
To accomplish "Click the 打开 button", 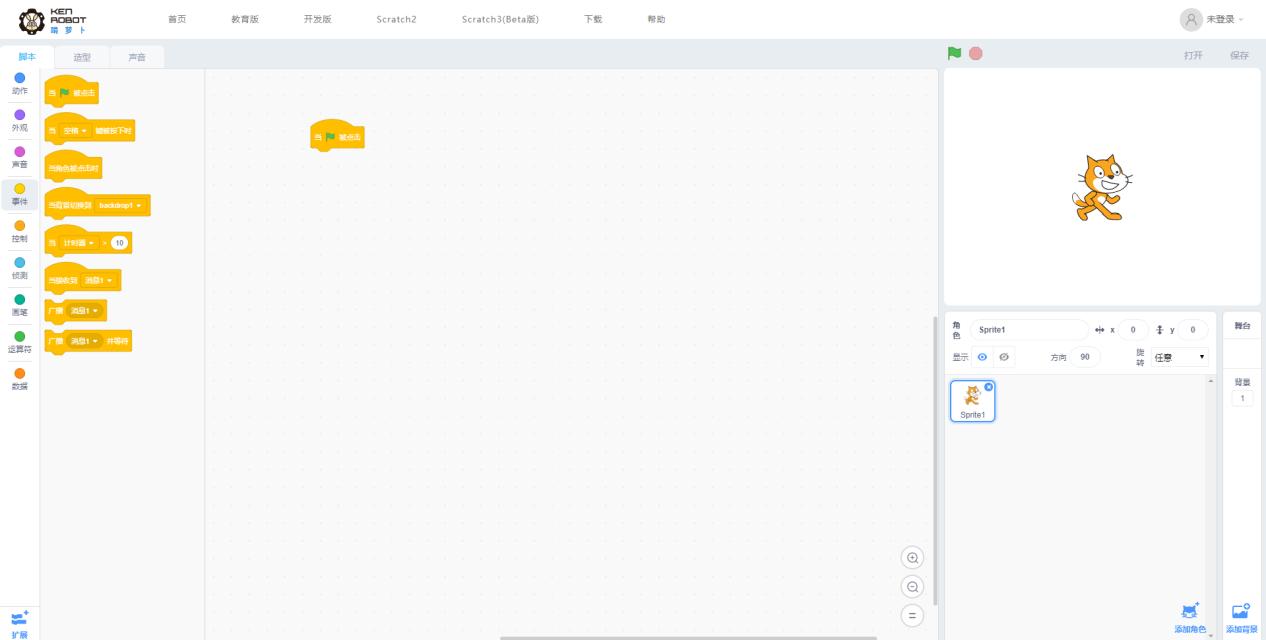I will (1193, 55).
